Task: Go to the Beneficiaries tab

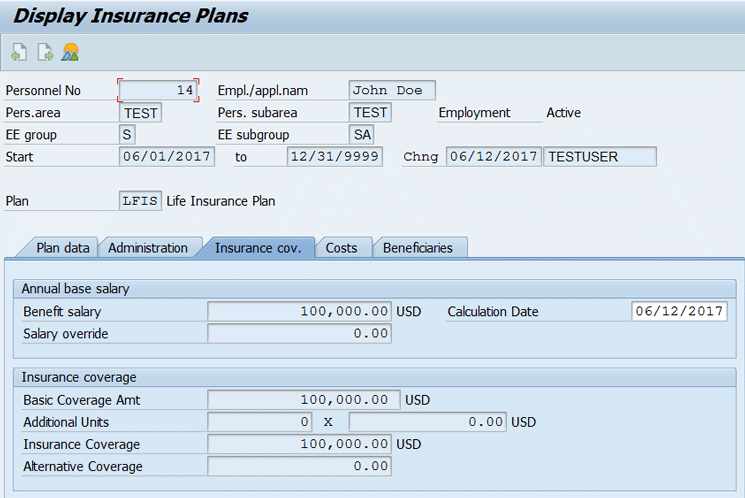Action: [x=418, y=248]
